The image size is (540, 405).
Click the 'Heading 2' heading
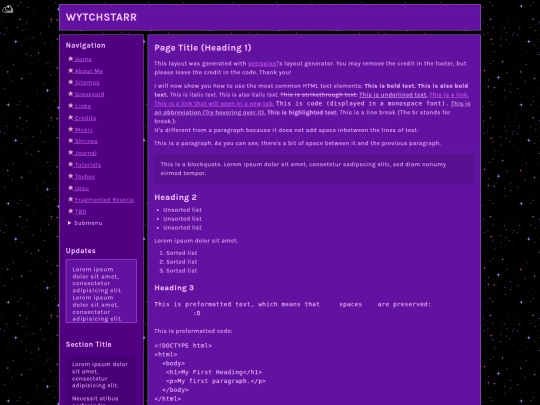click(x=175, y=197)
